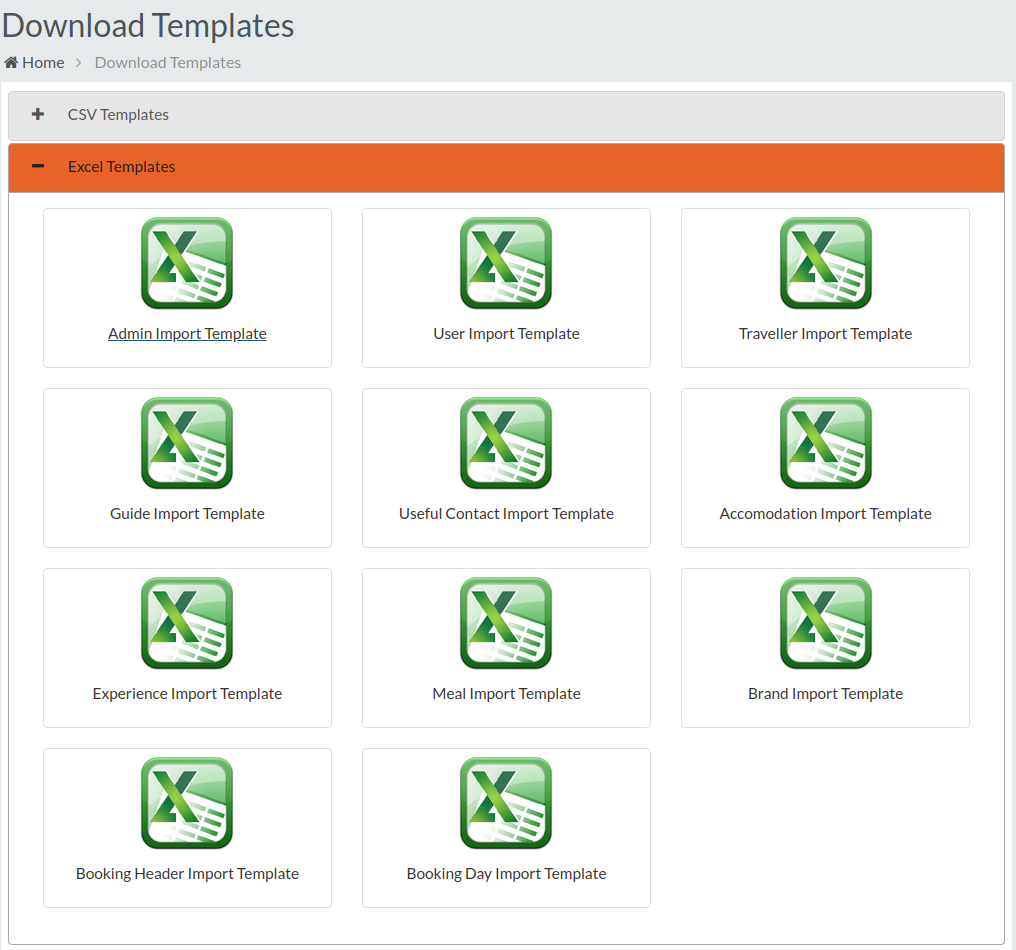Download the Useful Contact Import Template link
The width and height of the screenshot is (1016, 950).
[506, 514]
